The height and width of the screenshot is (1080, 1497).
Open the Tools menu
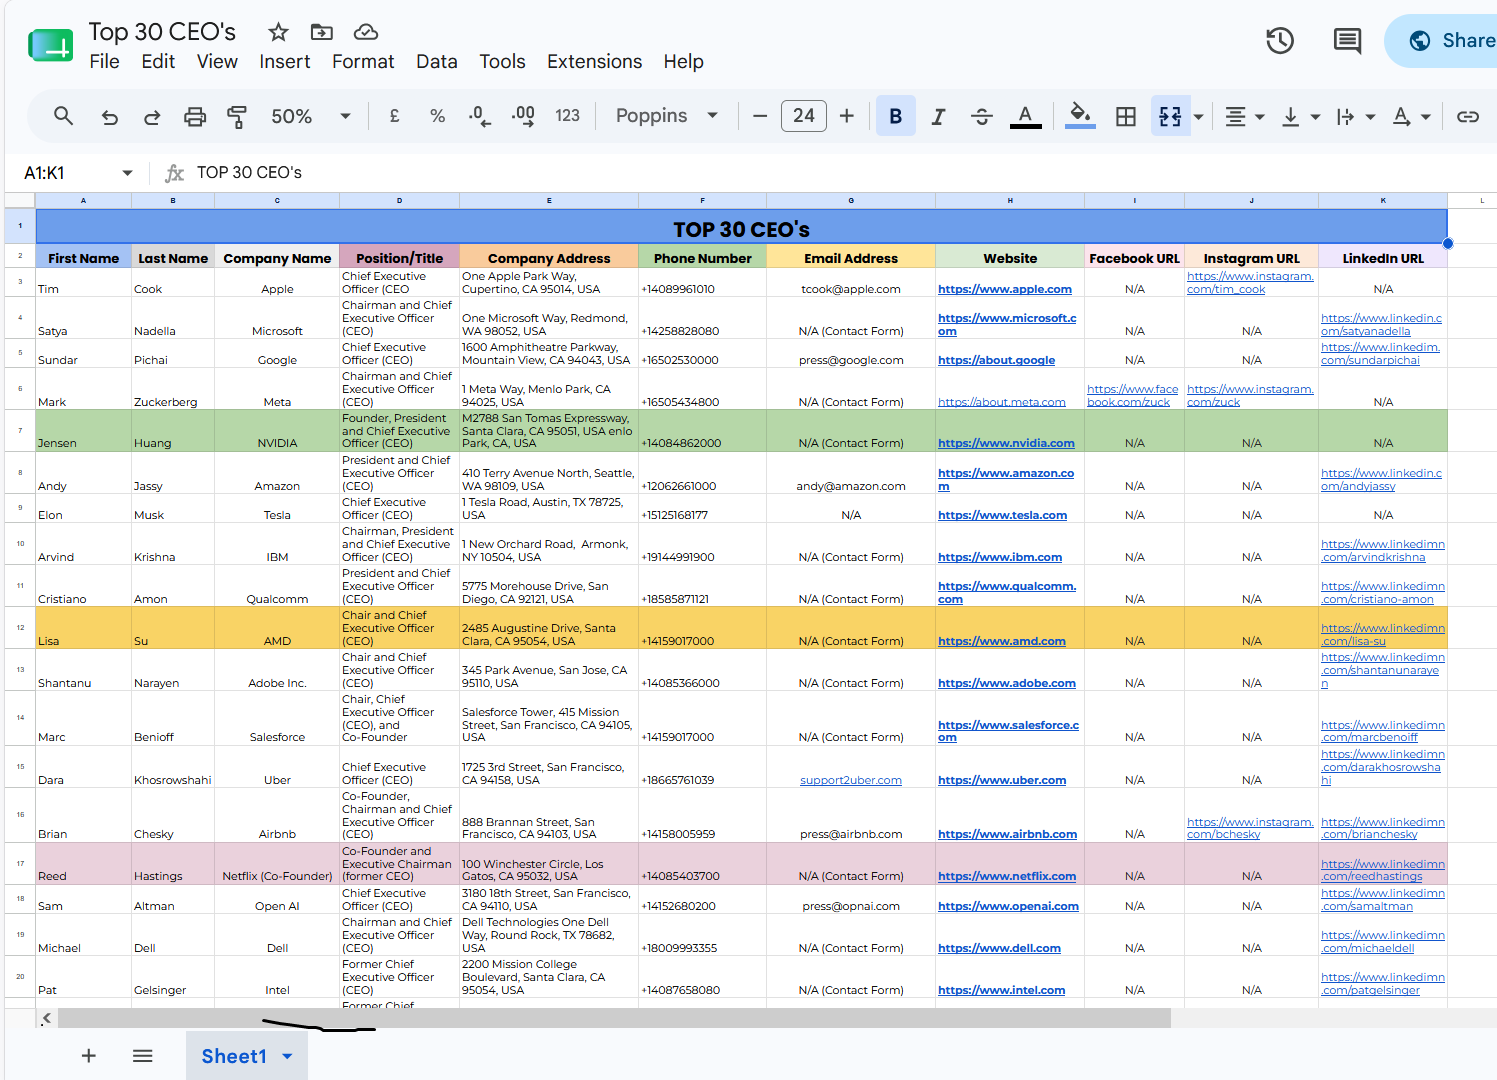coord(502,62)
